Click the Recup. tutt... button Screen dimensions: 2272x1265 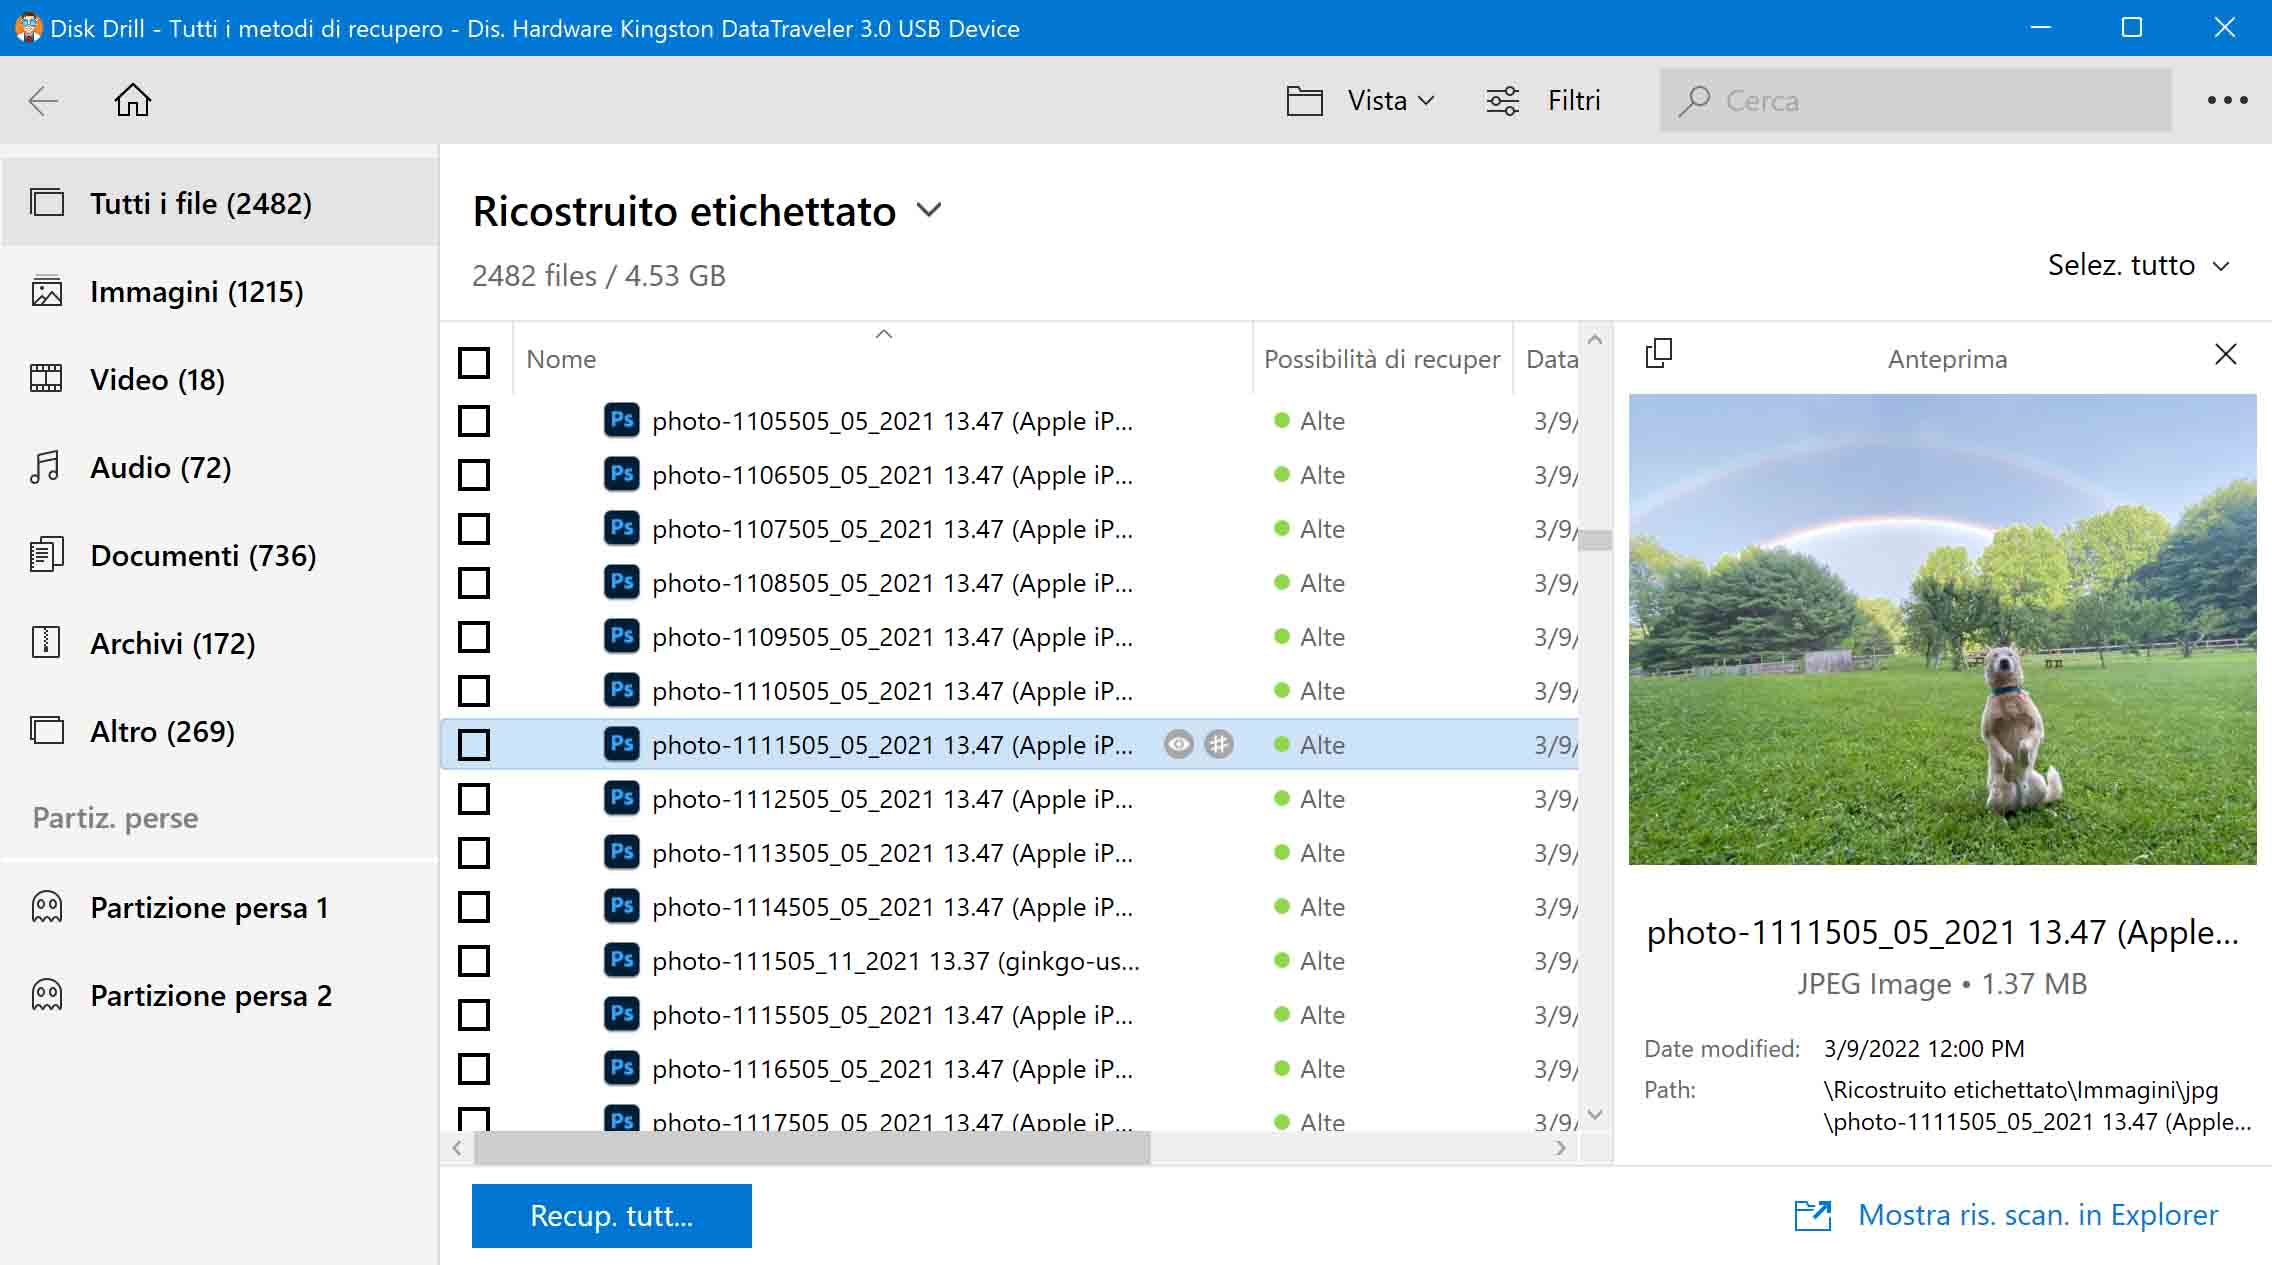click(611, 1215)
